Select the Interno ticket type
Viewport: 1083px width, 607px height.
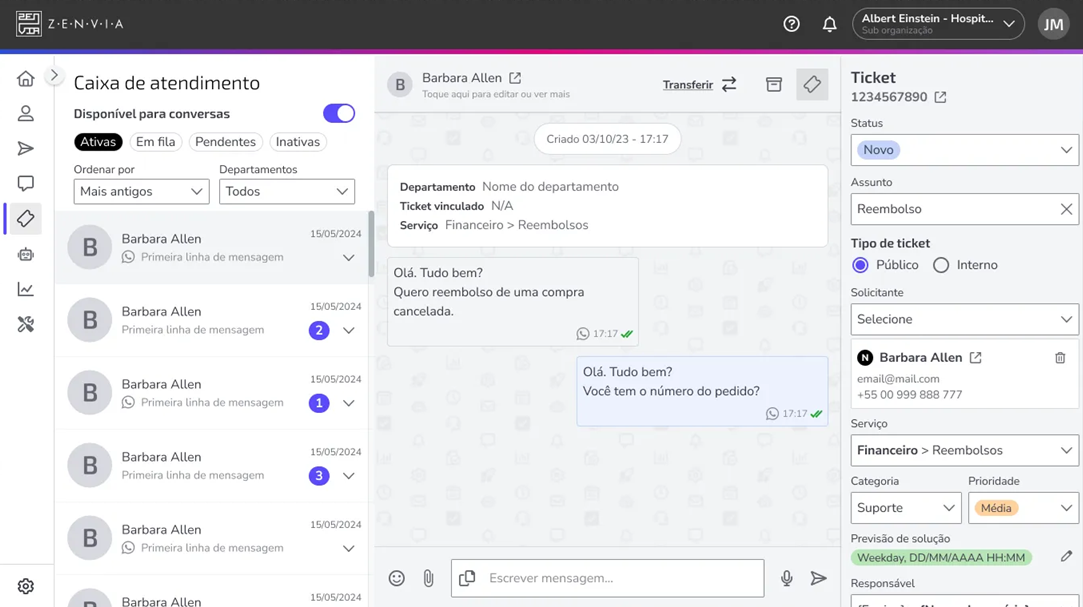point(941,265)
